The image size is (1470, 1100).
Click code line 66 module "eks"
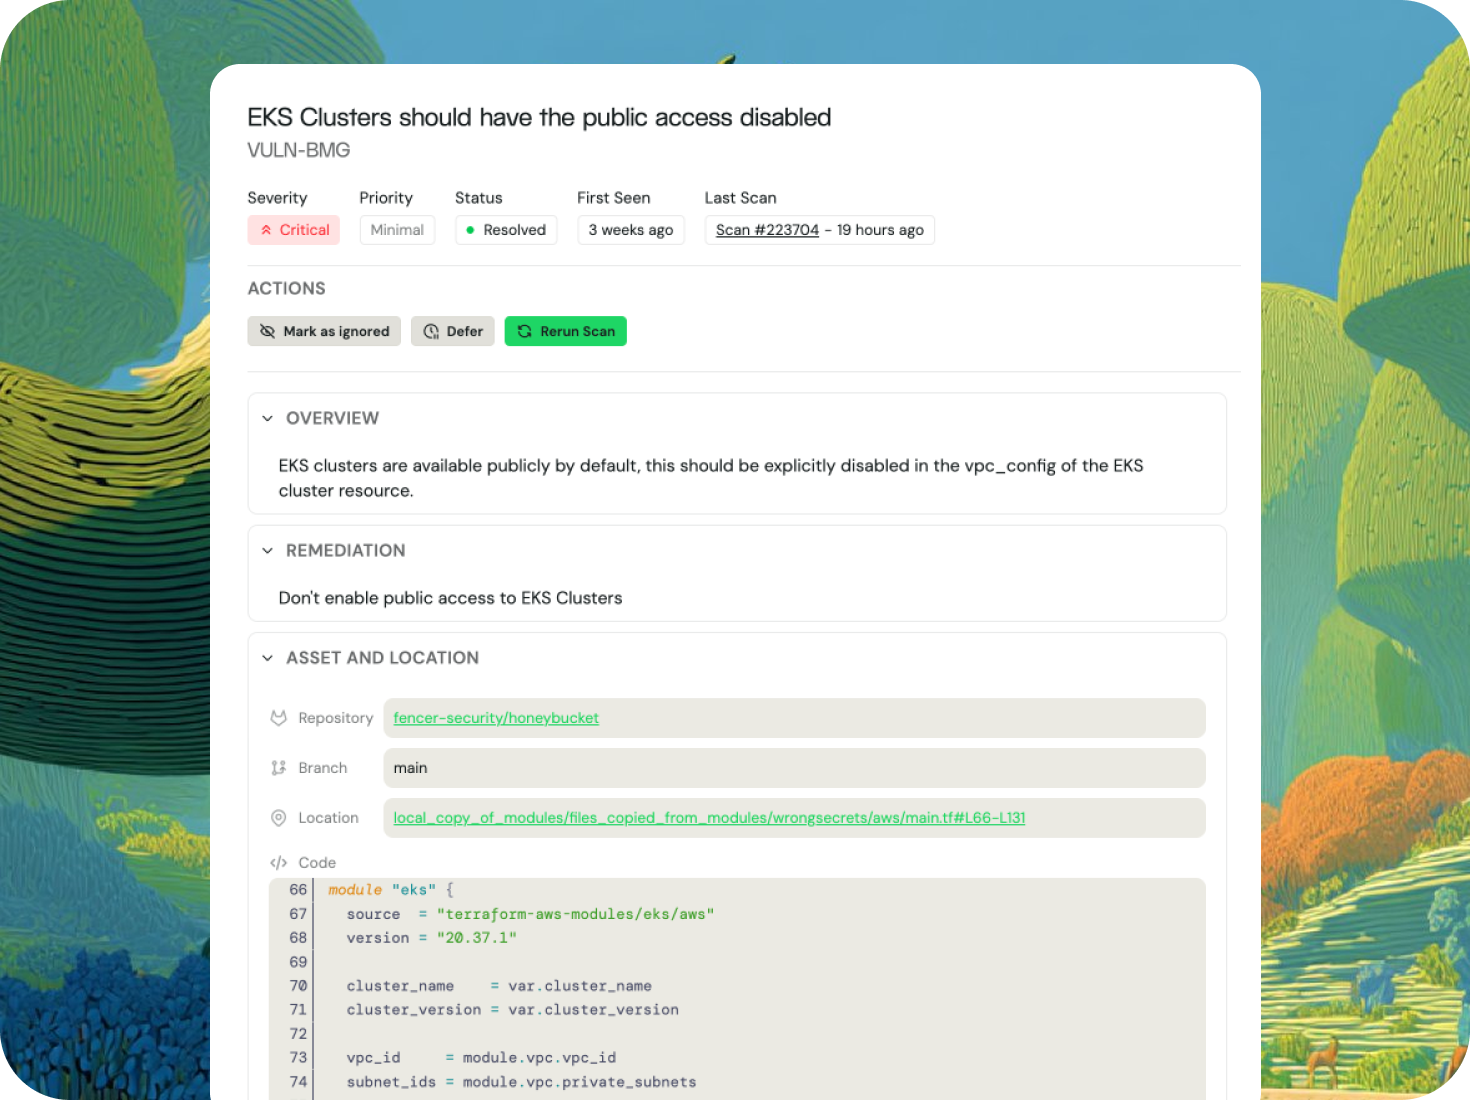coord(391,890)
